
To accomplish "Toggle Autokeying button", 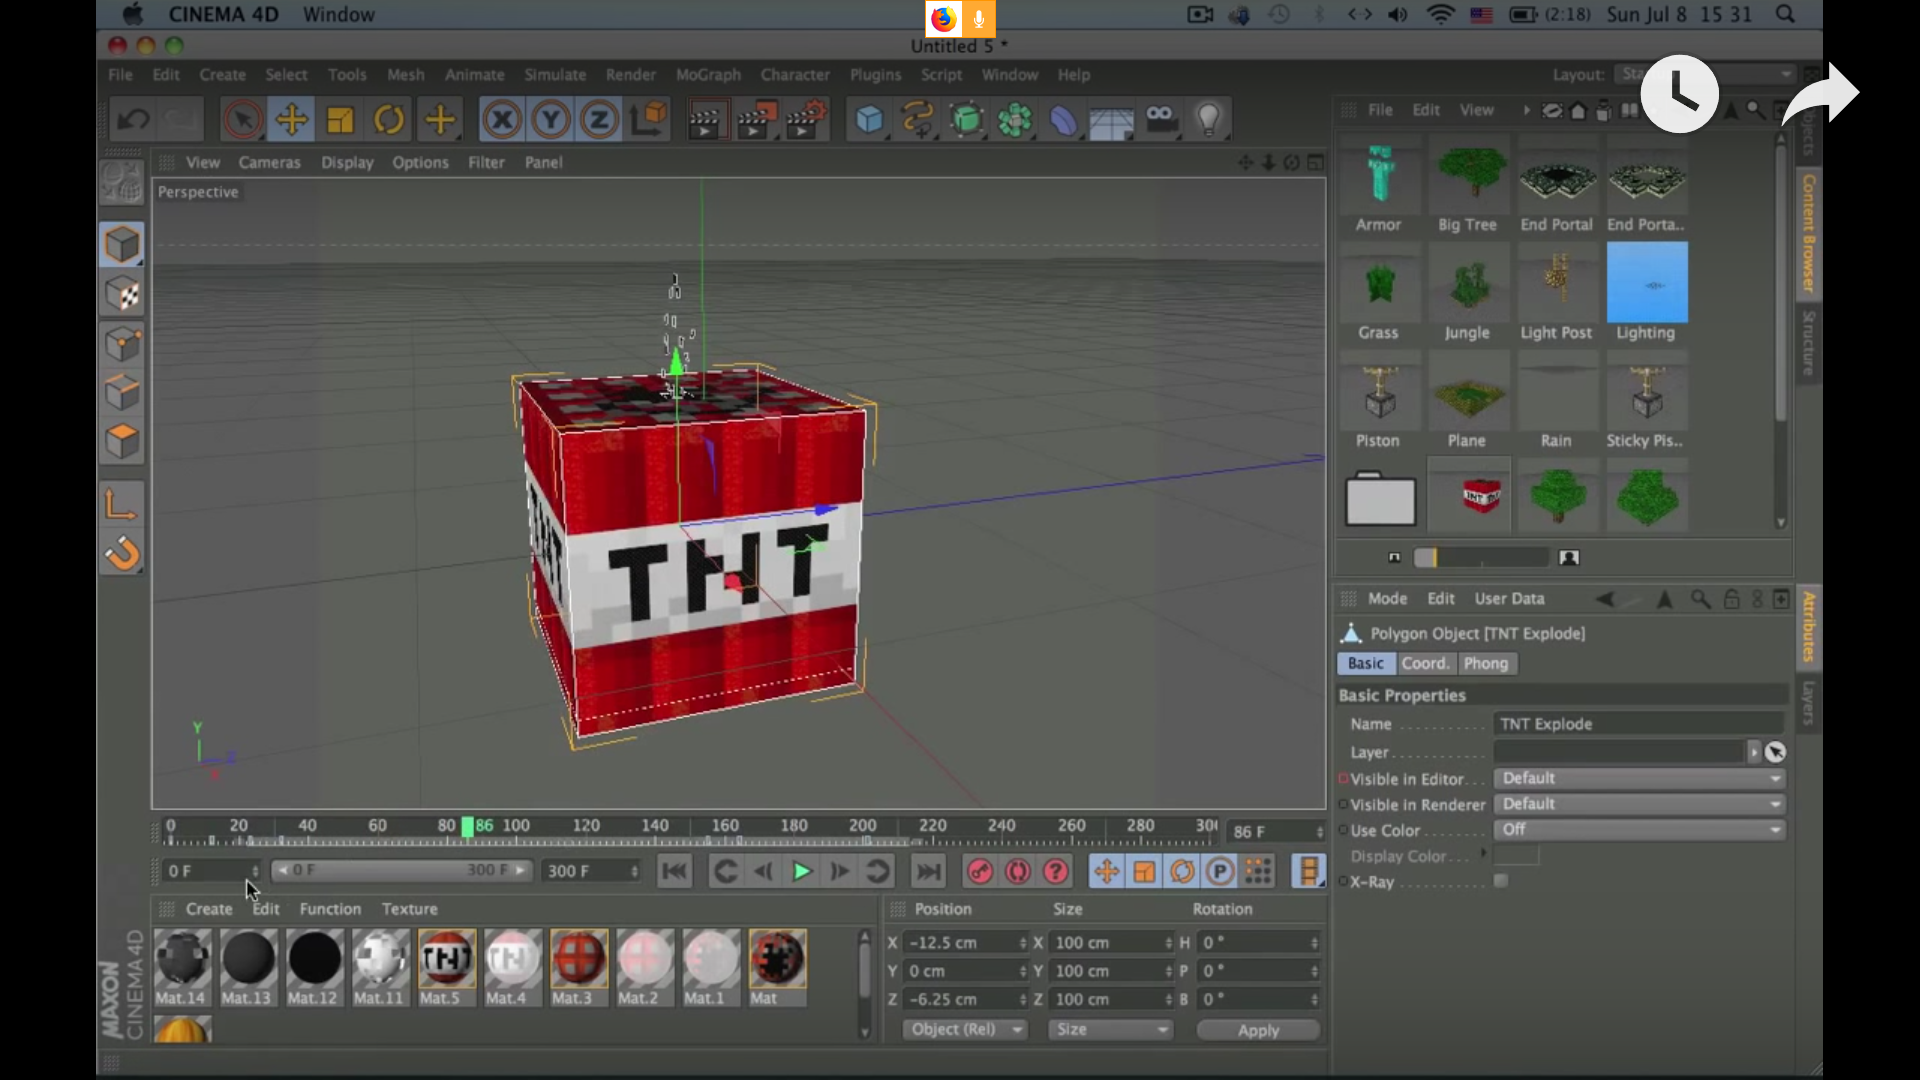I will click(1018, 872).
